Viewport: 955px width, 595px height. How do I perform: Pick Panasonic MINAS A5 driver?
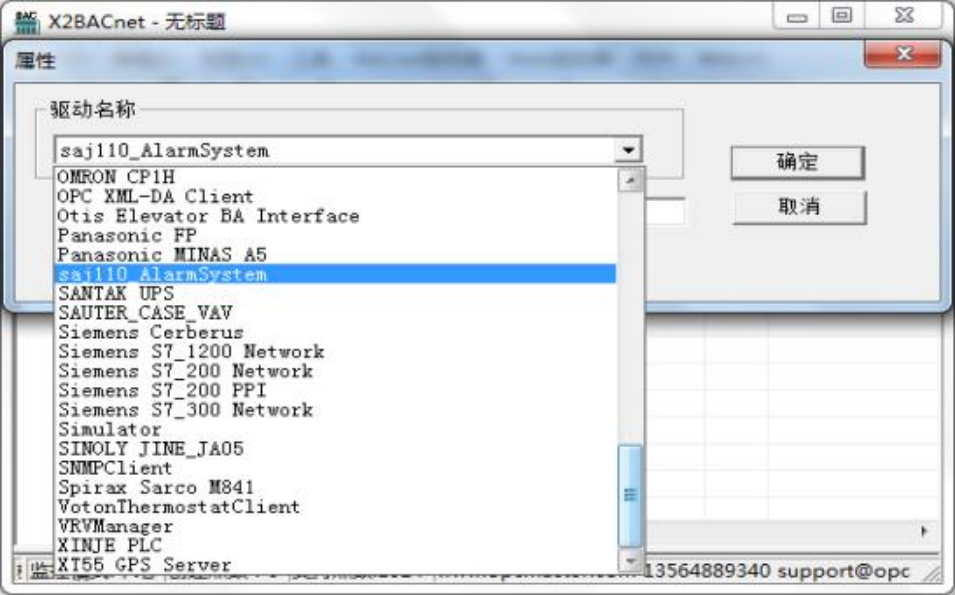pos(336,255)
